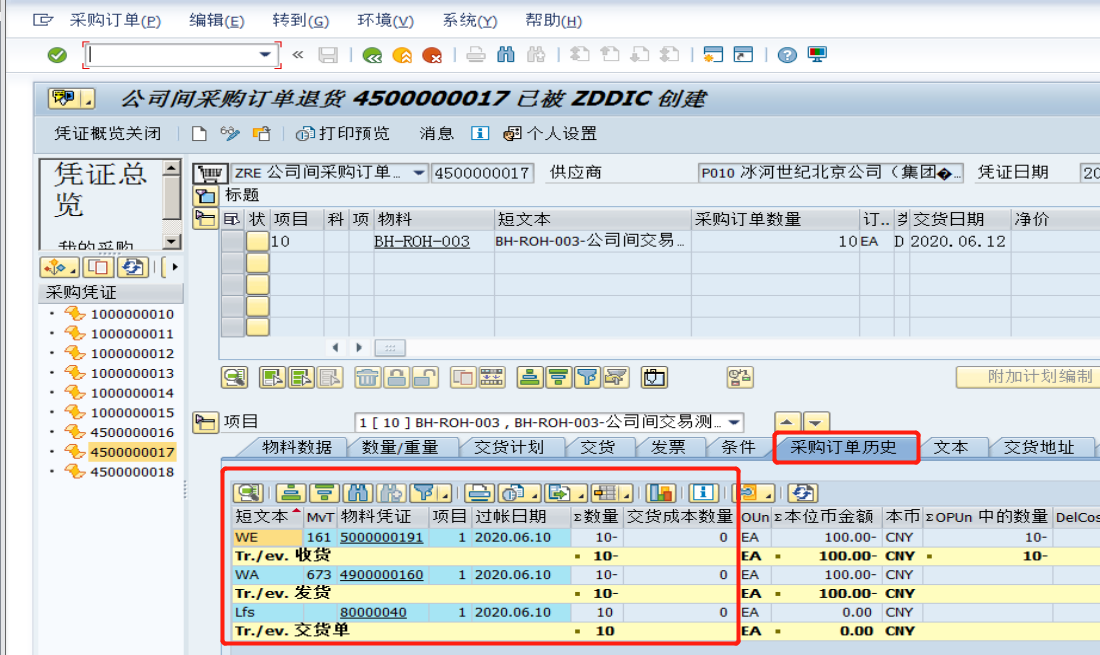Click the Create New Session icon

pyautogui.click(x=713, y=55)
